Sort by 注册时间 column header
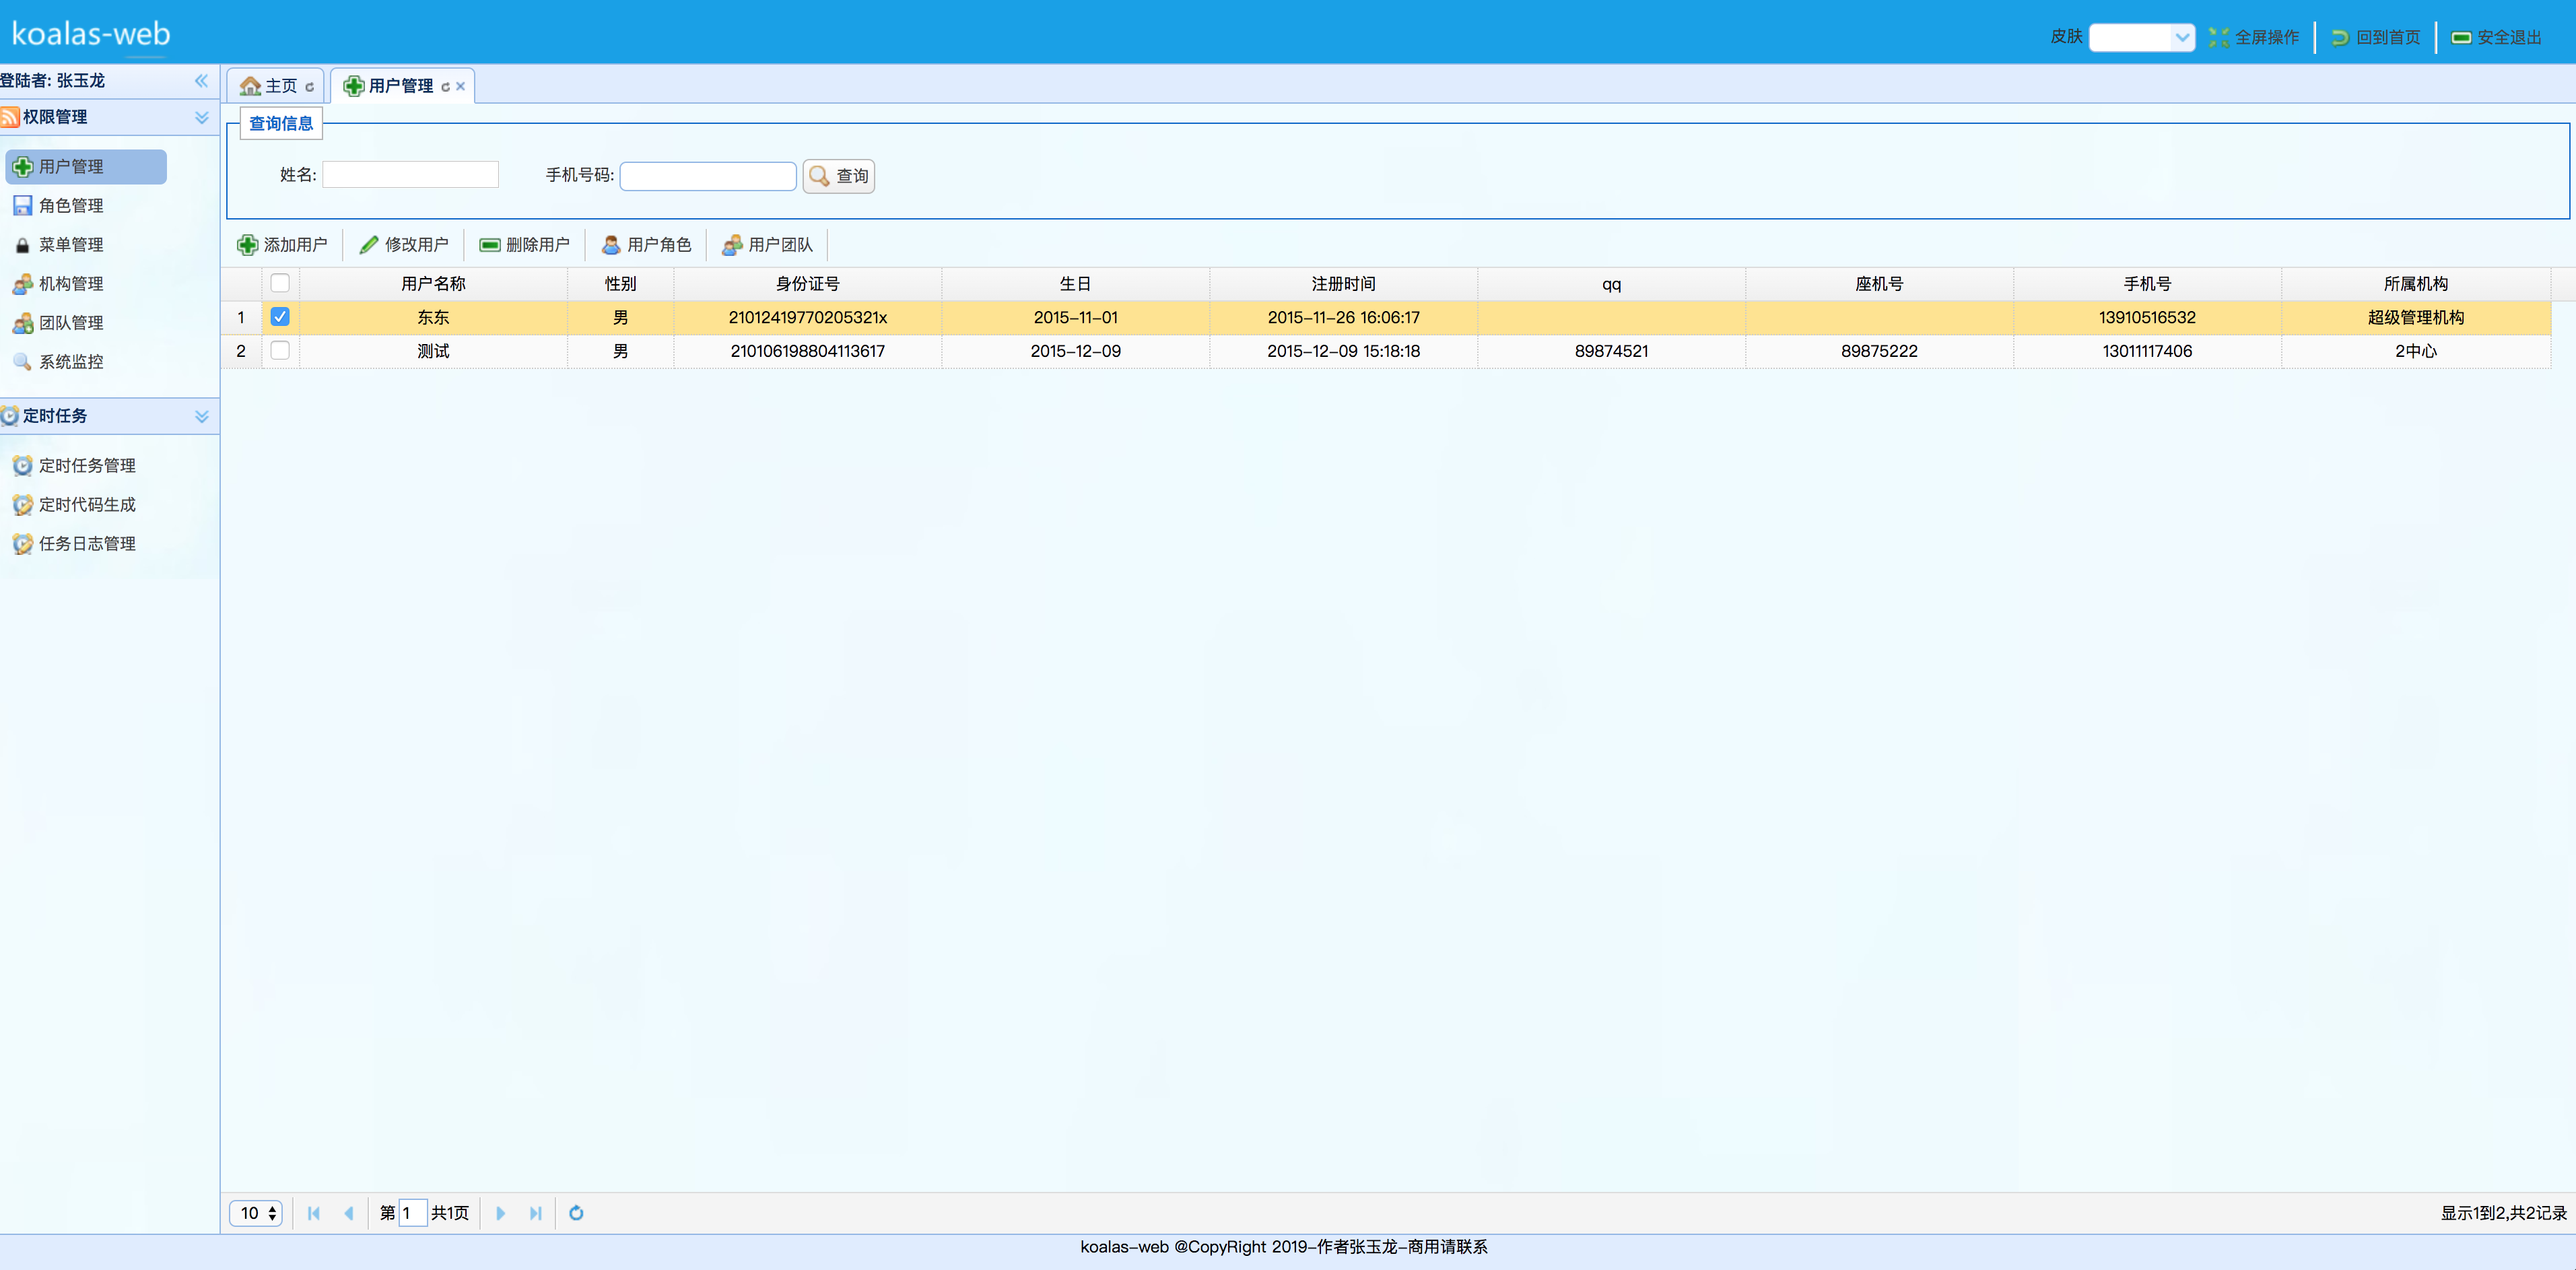 tap(1344, 284)
